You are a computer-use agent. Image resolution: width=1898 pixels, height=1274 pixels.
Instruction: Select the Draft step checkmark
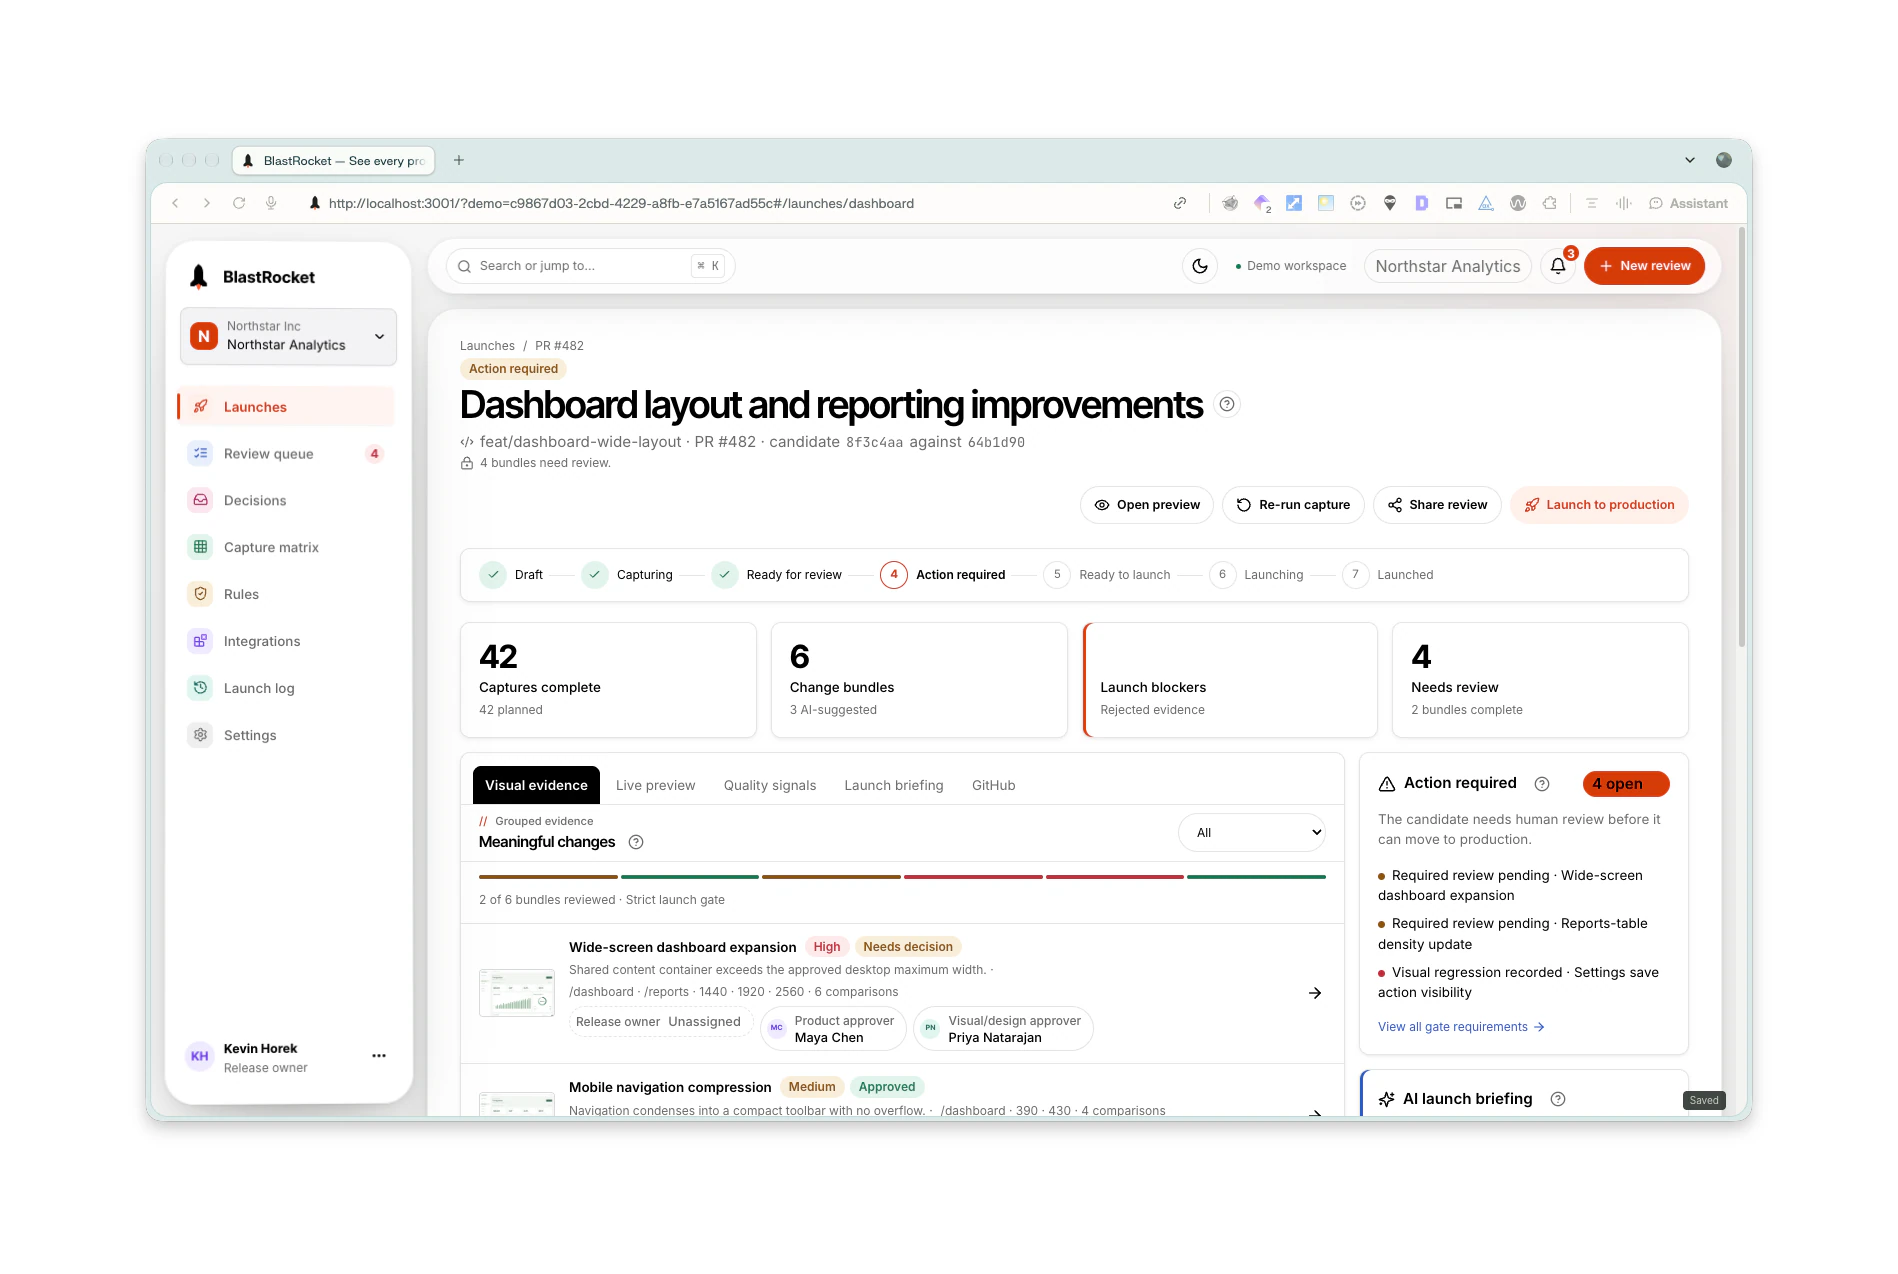(x=493, y=575)
